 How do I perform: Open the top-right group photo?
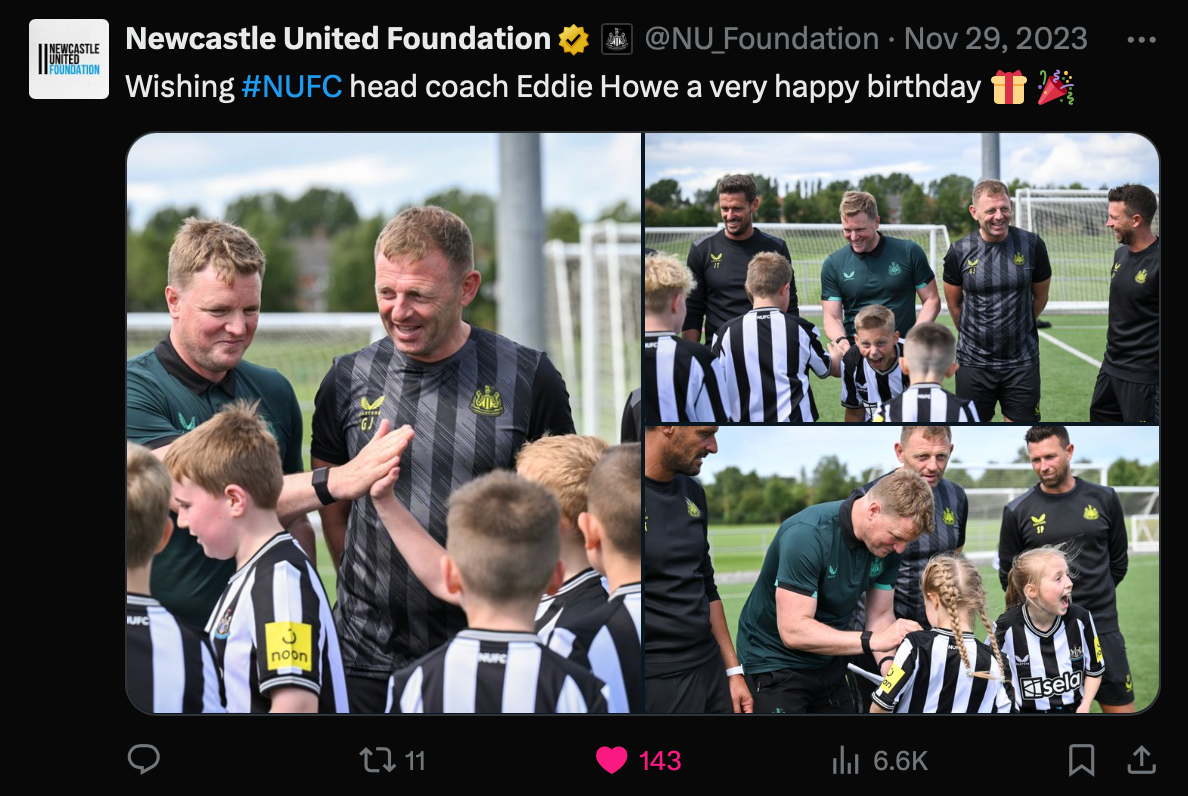coord(902,277)
